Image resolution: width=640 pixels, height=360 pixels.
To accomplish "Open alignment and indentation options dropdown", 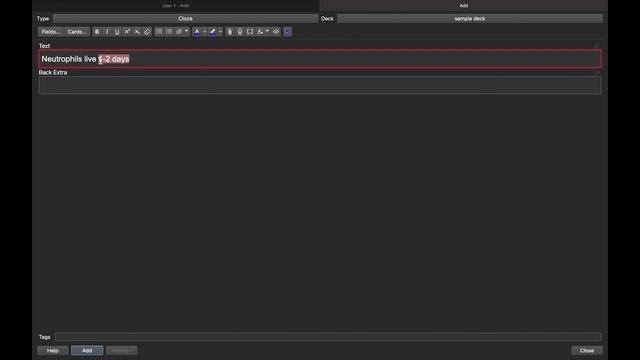I will coord(182,32).
